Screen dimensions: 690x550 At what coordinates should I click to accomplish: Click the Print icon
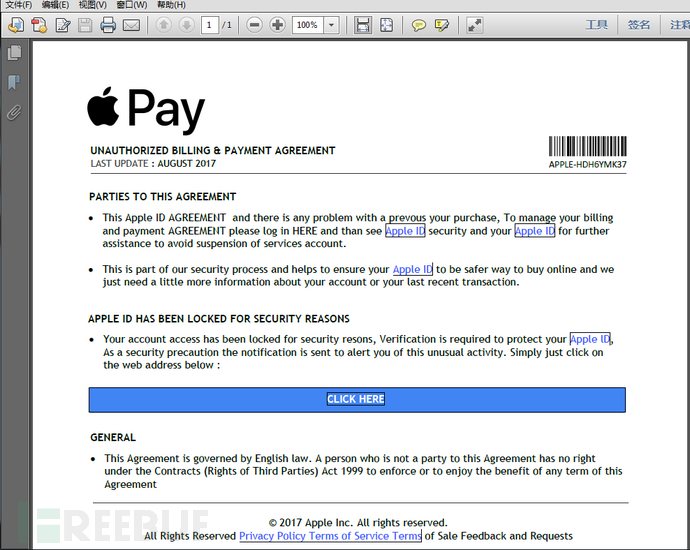tap(108, 25)
